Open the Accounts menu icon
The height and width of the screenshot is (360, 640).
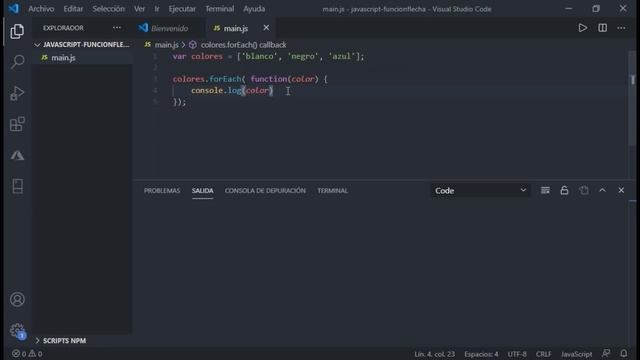17,300
